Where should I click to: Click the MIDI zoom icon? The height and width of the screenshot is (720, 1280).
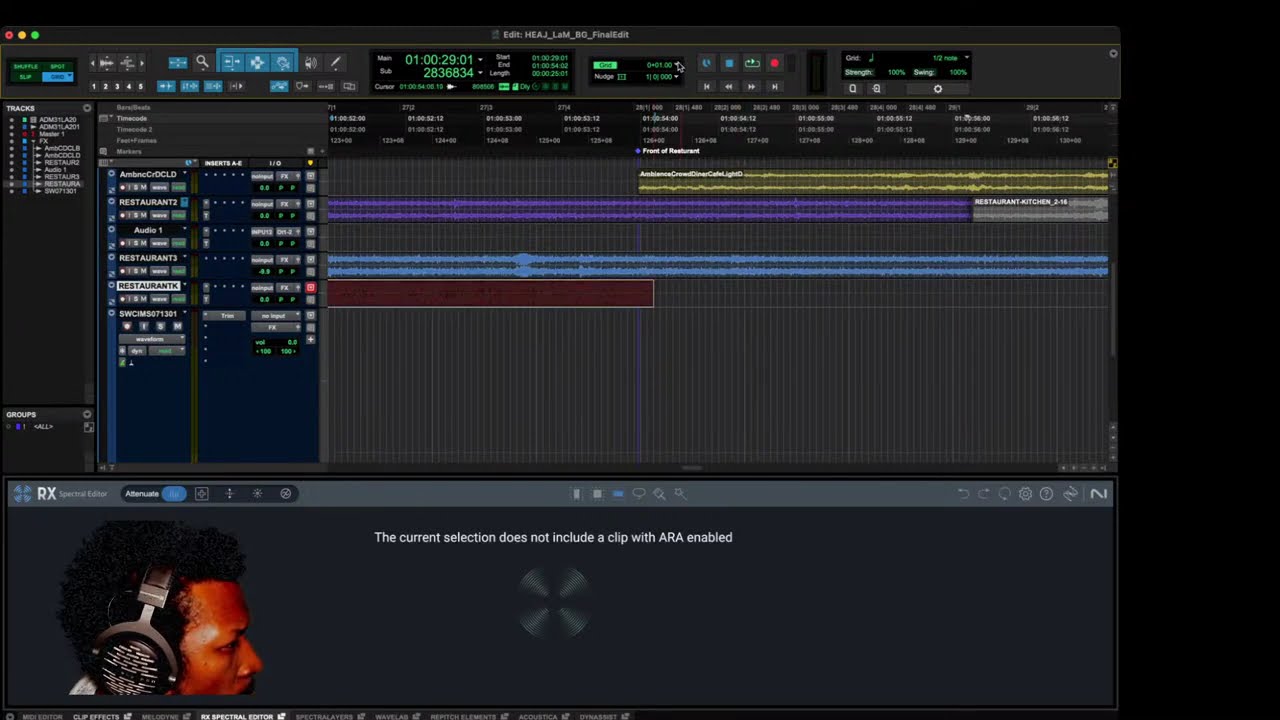[x=128, y=63]
